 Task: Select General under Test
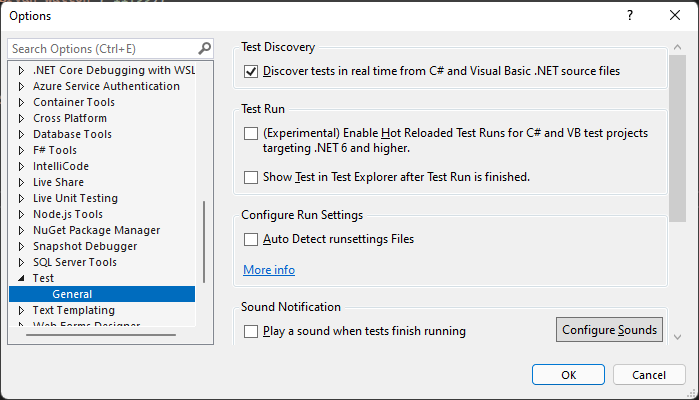tap(72, 294)
